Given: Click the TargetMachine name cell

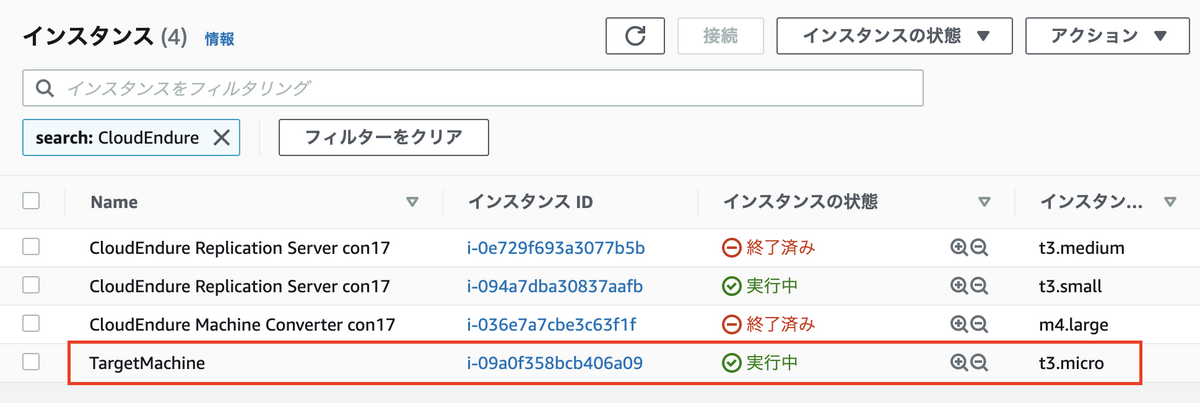Looking at the screenshot, I should click(147, 363).
